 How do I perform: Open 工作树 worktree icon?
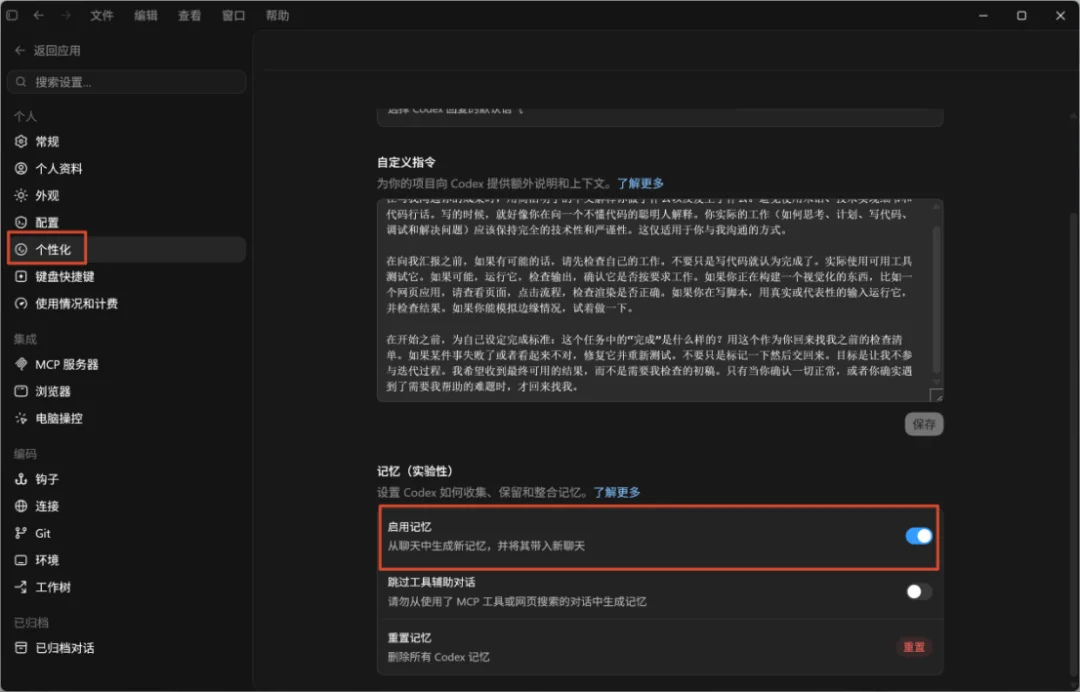click(x=21, y=587)
